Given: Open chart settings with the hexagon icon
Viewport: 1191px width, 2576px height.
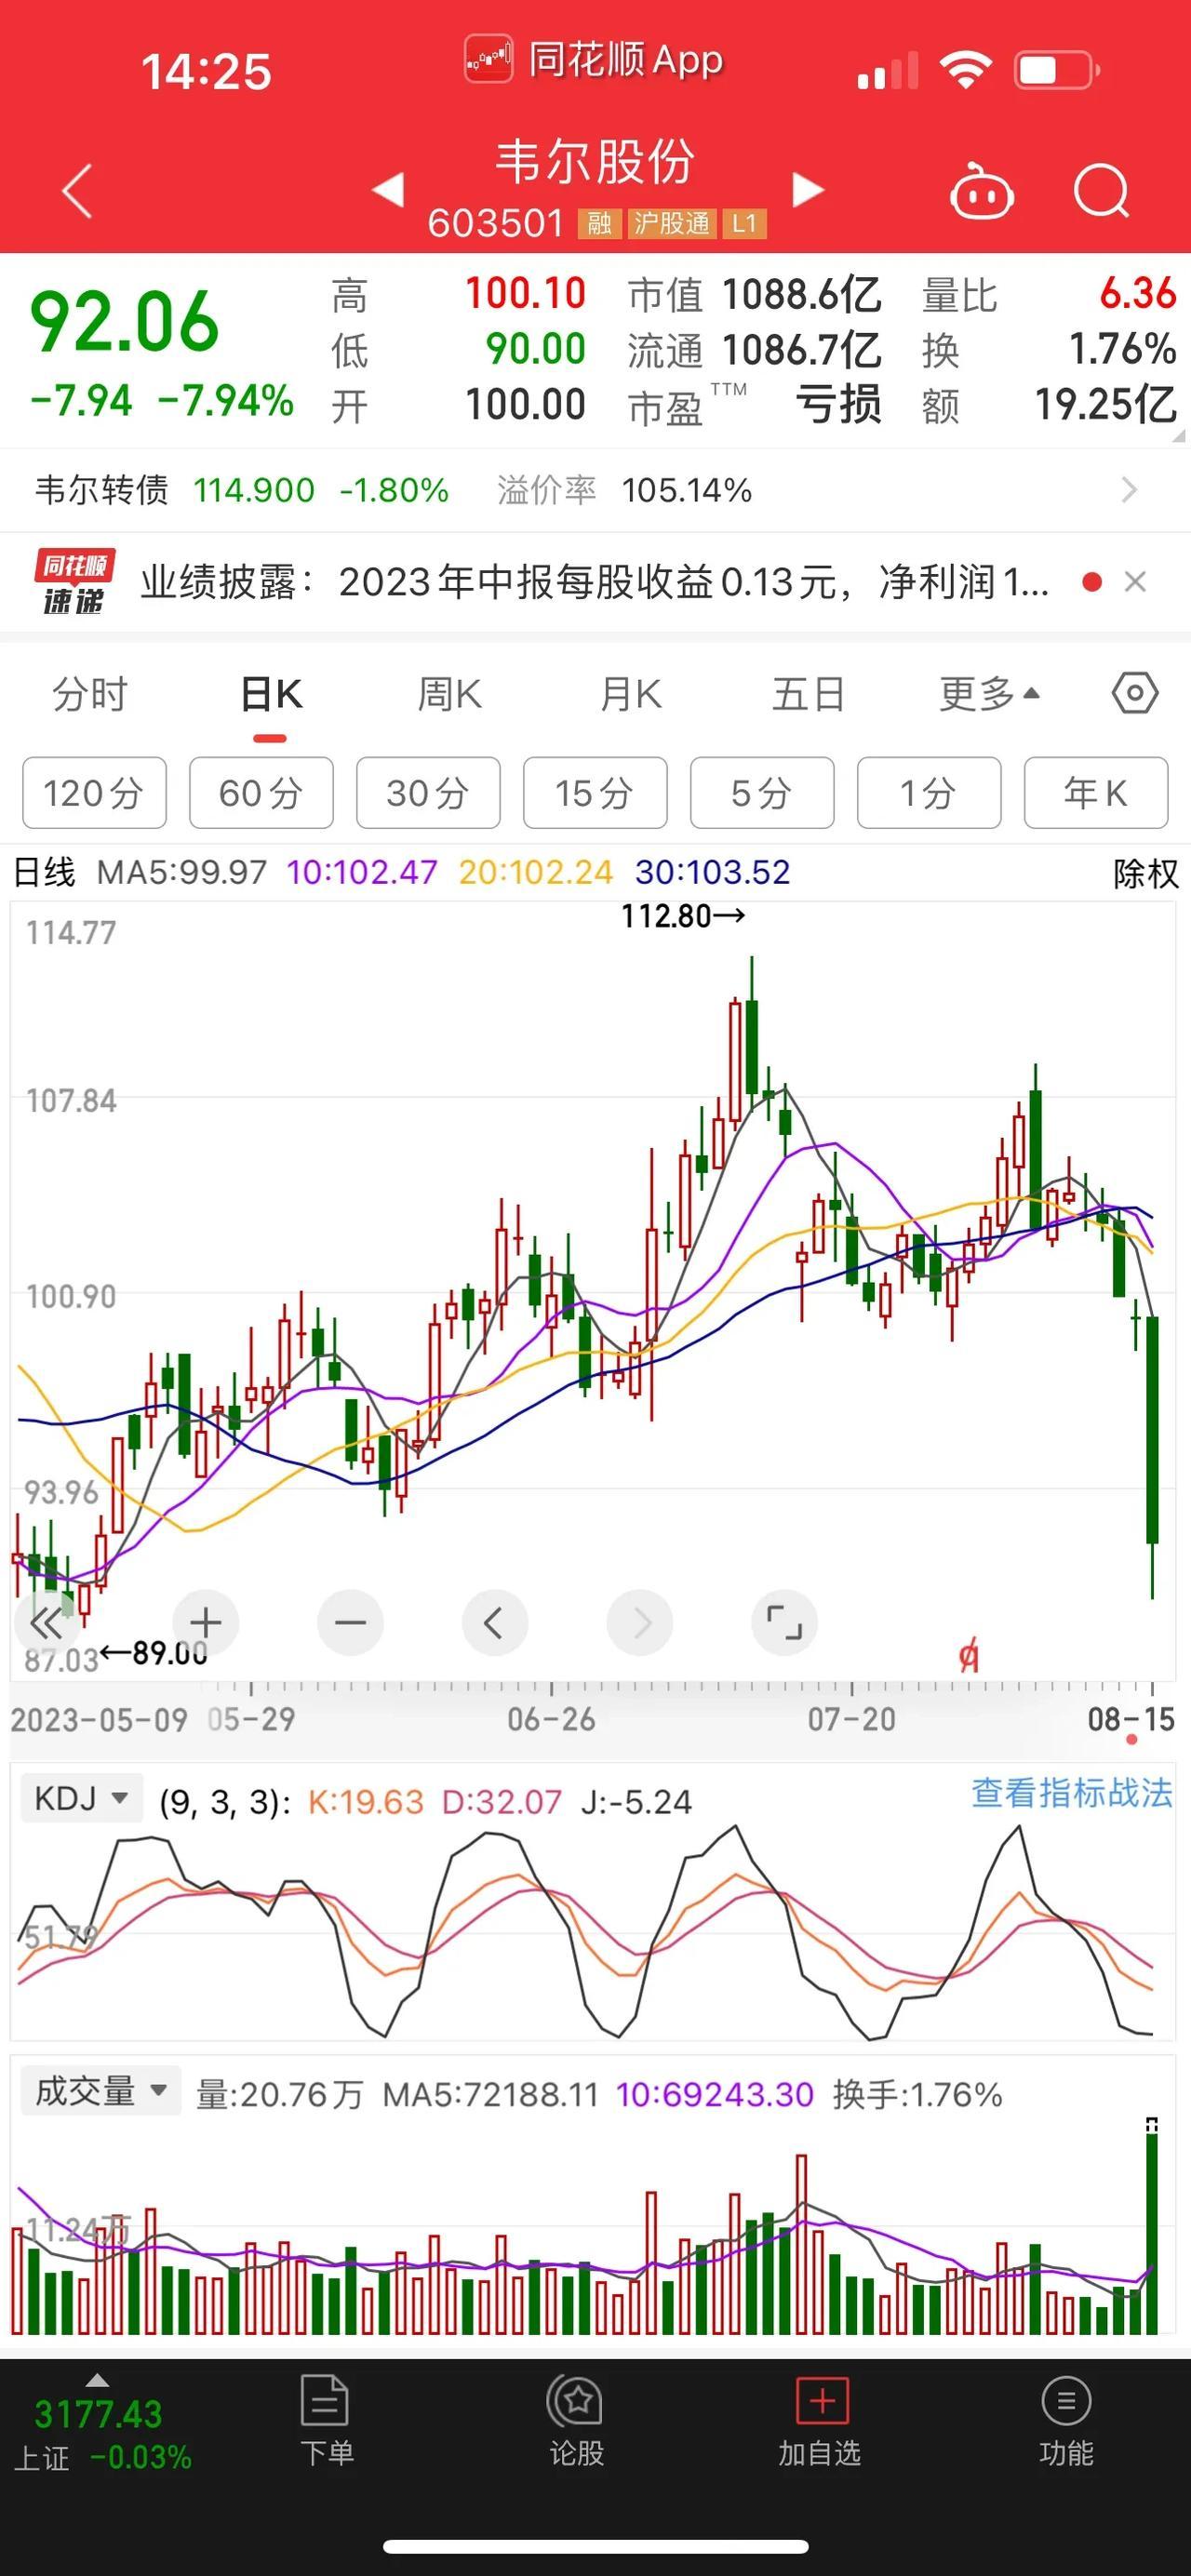Looking at the screenshot, I should point(1135,693).
